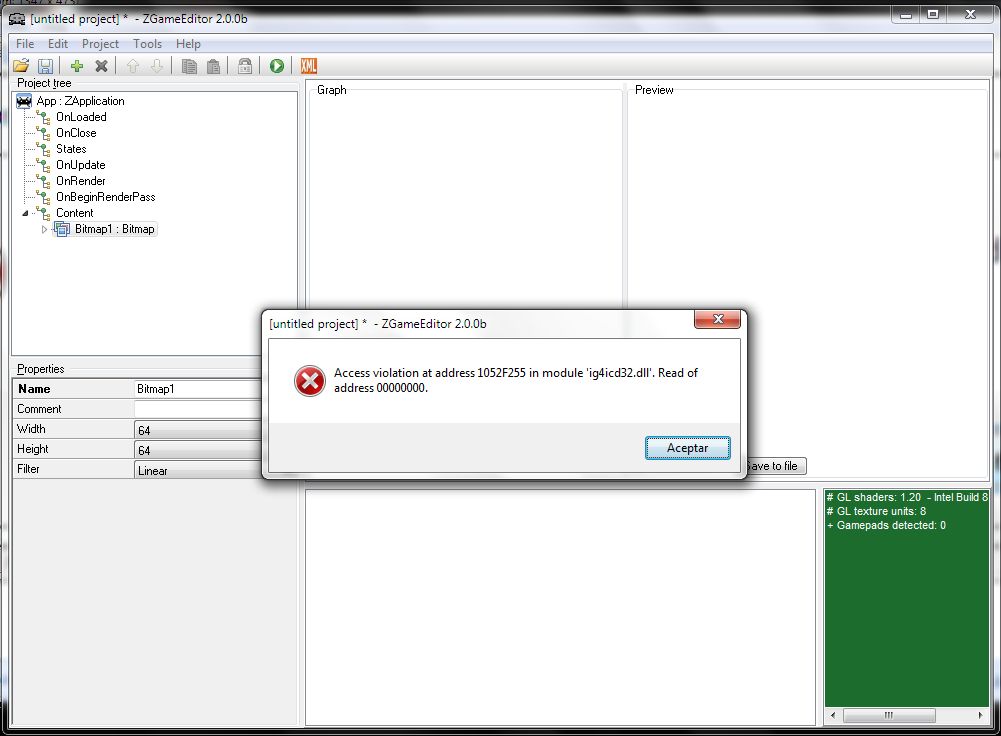1001x736 pixels.
Task: Collapse the Content node triangle
Action: click(26, 213)
